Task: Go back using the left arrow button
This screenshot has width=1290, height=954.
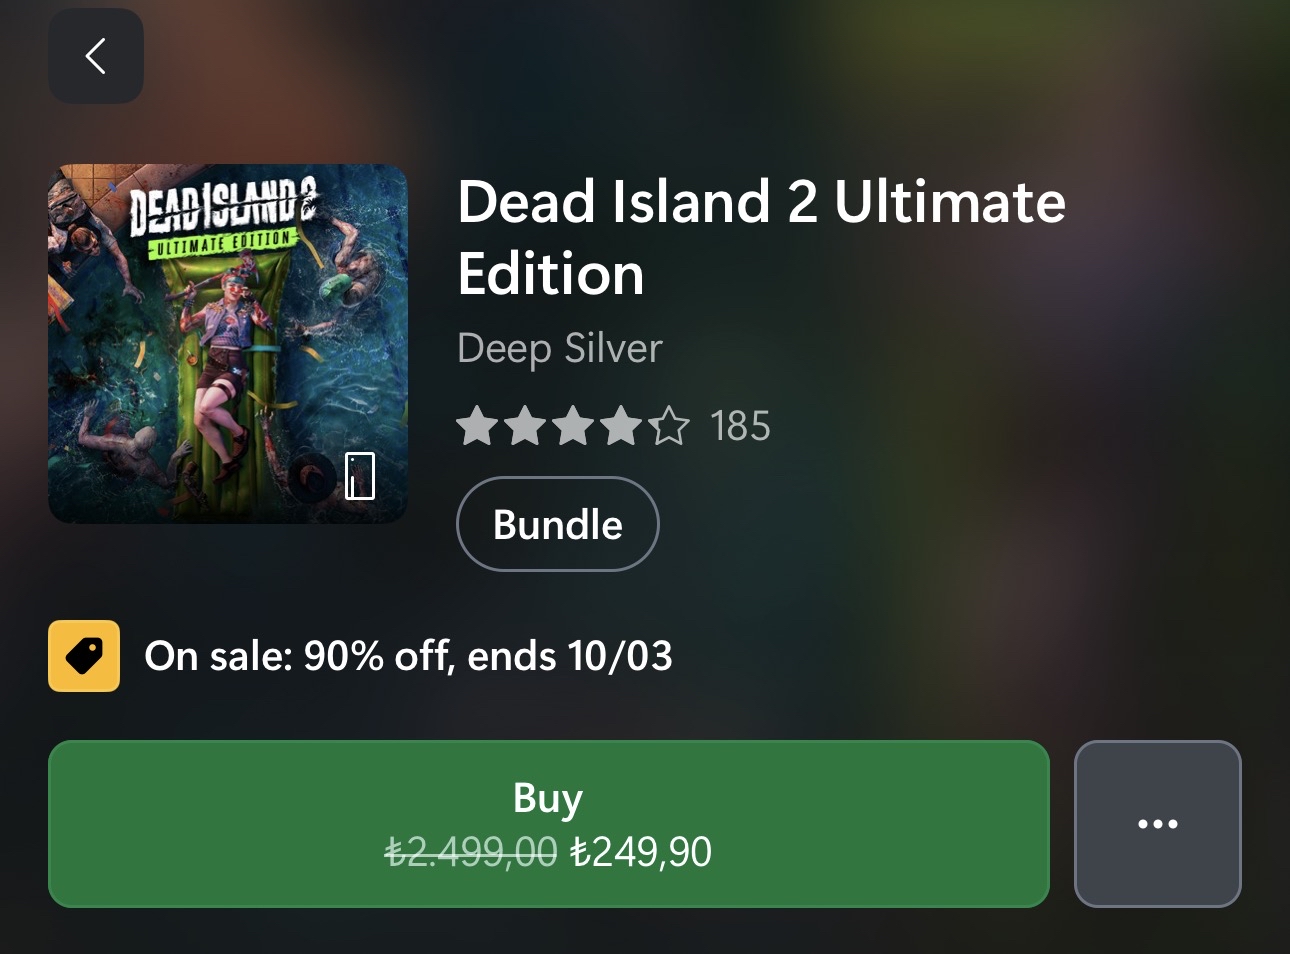Action: 96,56
